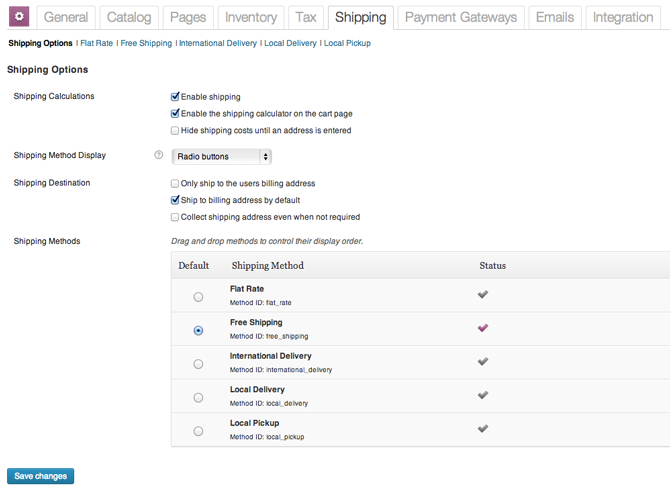This screenshot has width=670, height=500.
Task: Click the drag and drop methods hint
Action: pos(267,241)
